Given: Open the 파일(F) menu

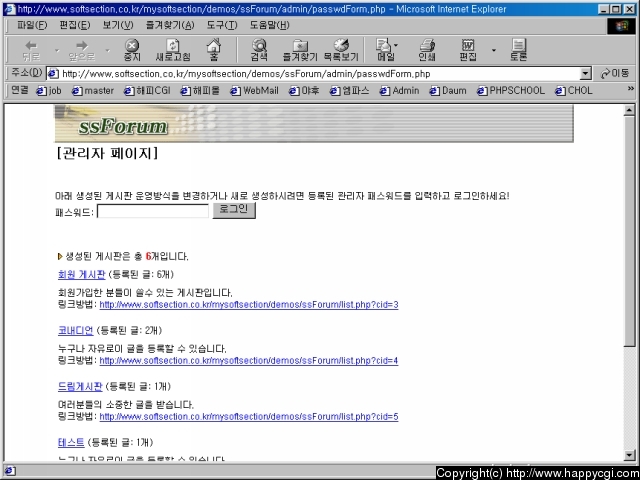Looking at the screenshot, I should (x=32, y=25).
